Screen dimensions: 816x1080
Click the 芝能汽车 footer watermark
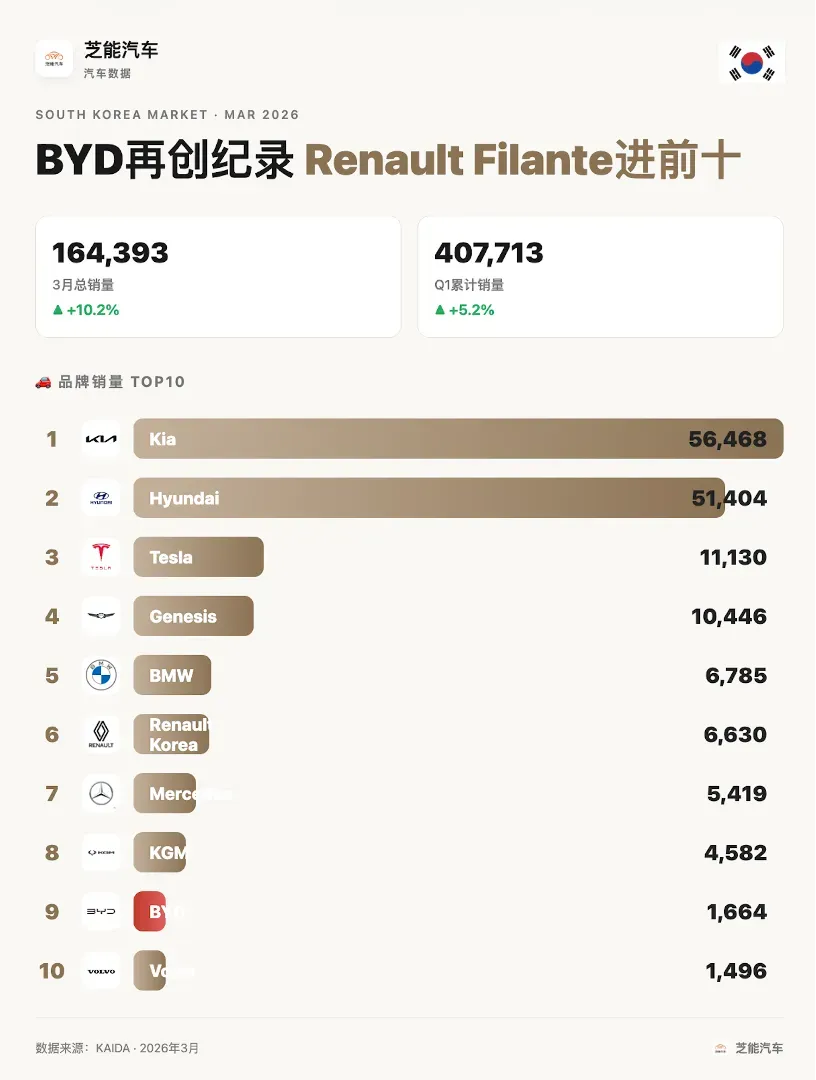749,1048
